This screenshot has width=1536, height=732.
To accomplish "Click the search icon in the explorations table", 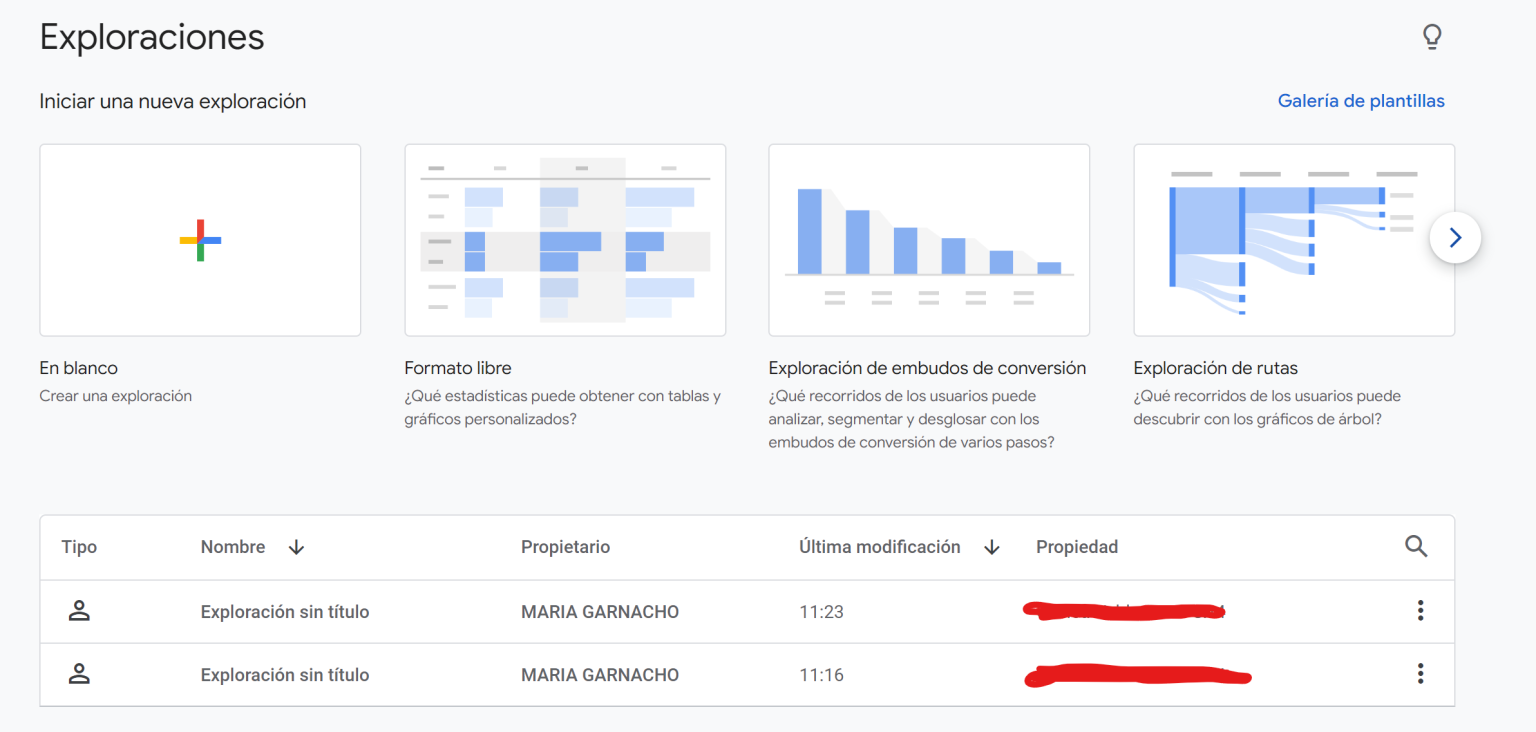I will [1416, 546].
